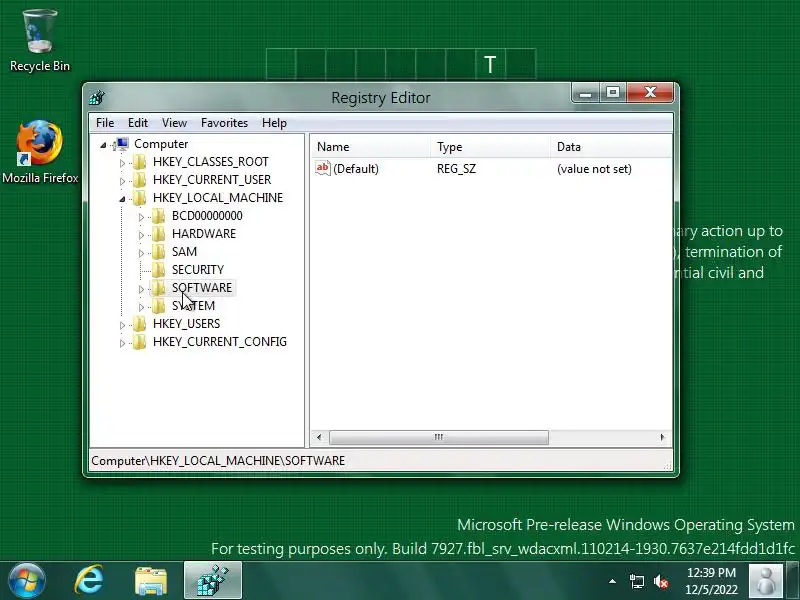Image resolution: width=800 pixels, height=600 pixels.
Task: Click the HKEY_CLASSES_ROOT folder icon
Action: tap(139, 162)
